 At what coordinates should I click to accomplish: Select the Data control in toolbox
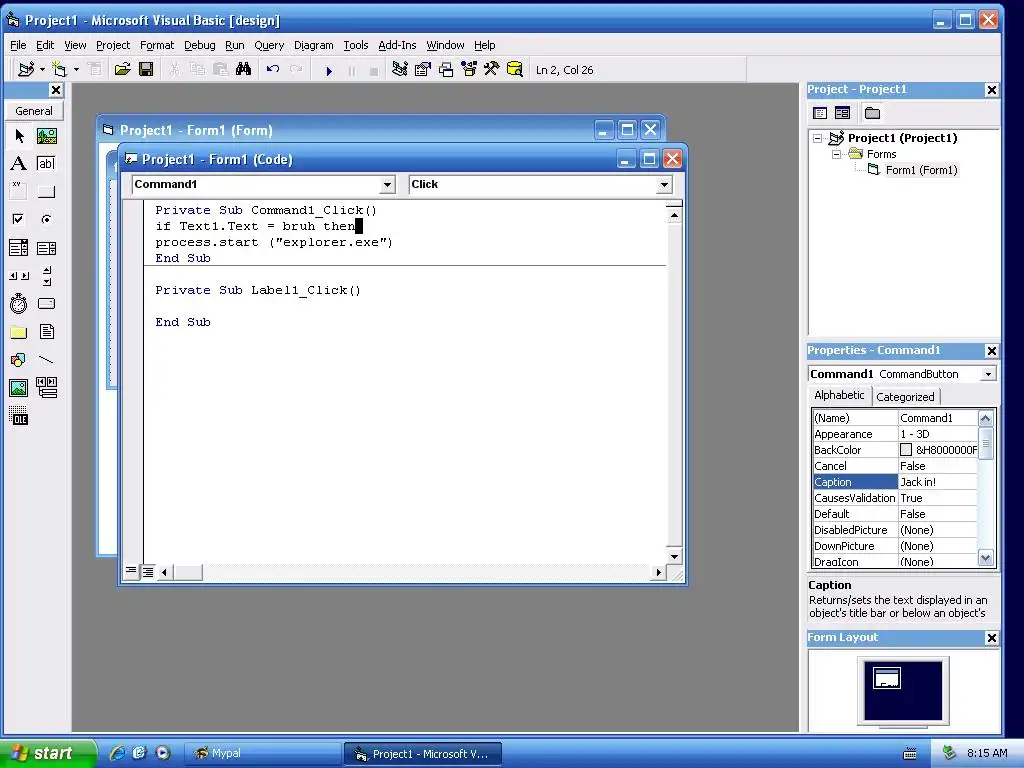[x=46, y=388]
